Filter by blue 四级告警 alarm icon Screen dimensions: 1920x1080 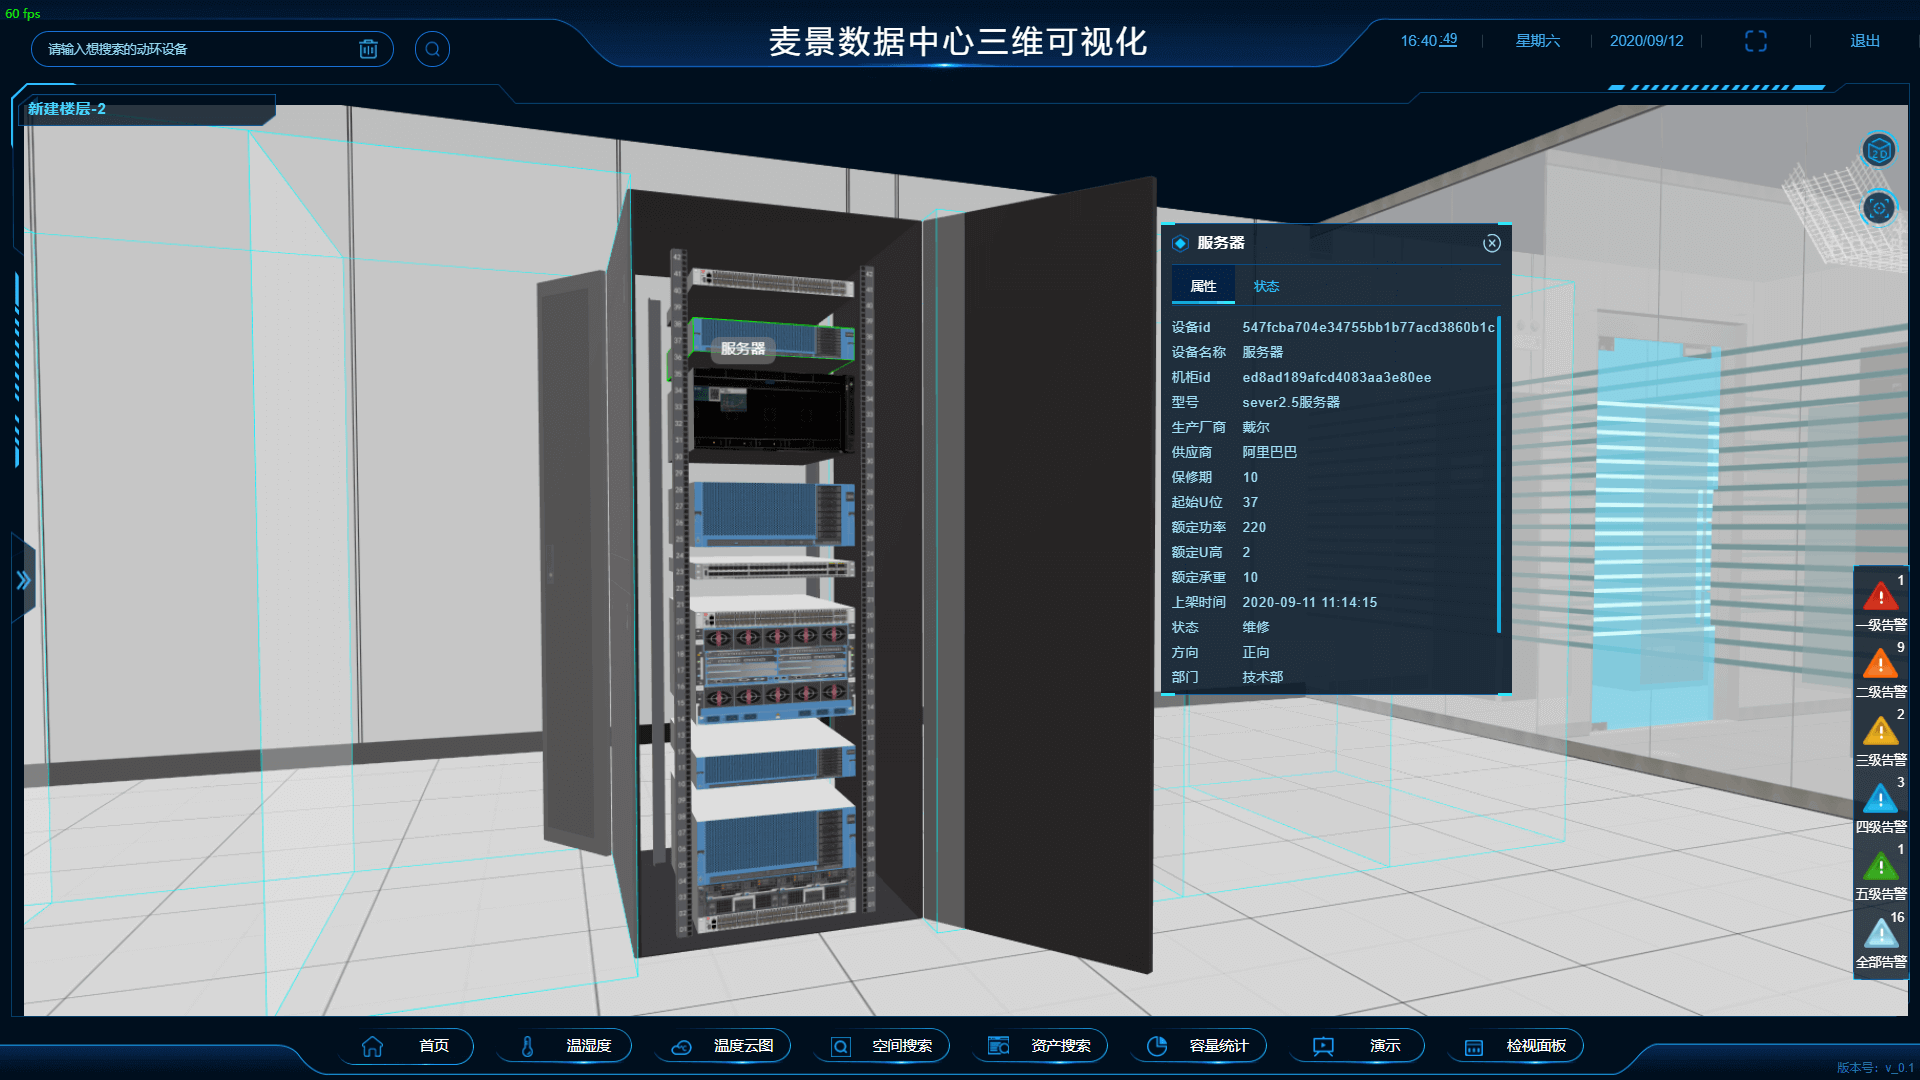click(x=1880, y=800)
